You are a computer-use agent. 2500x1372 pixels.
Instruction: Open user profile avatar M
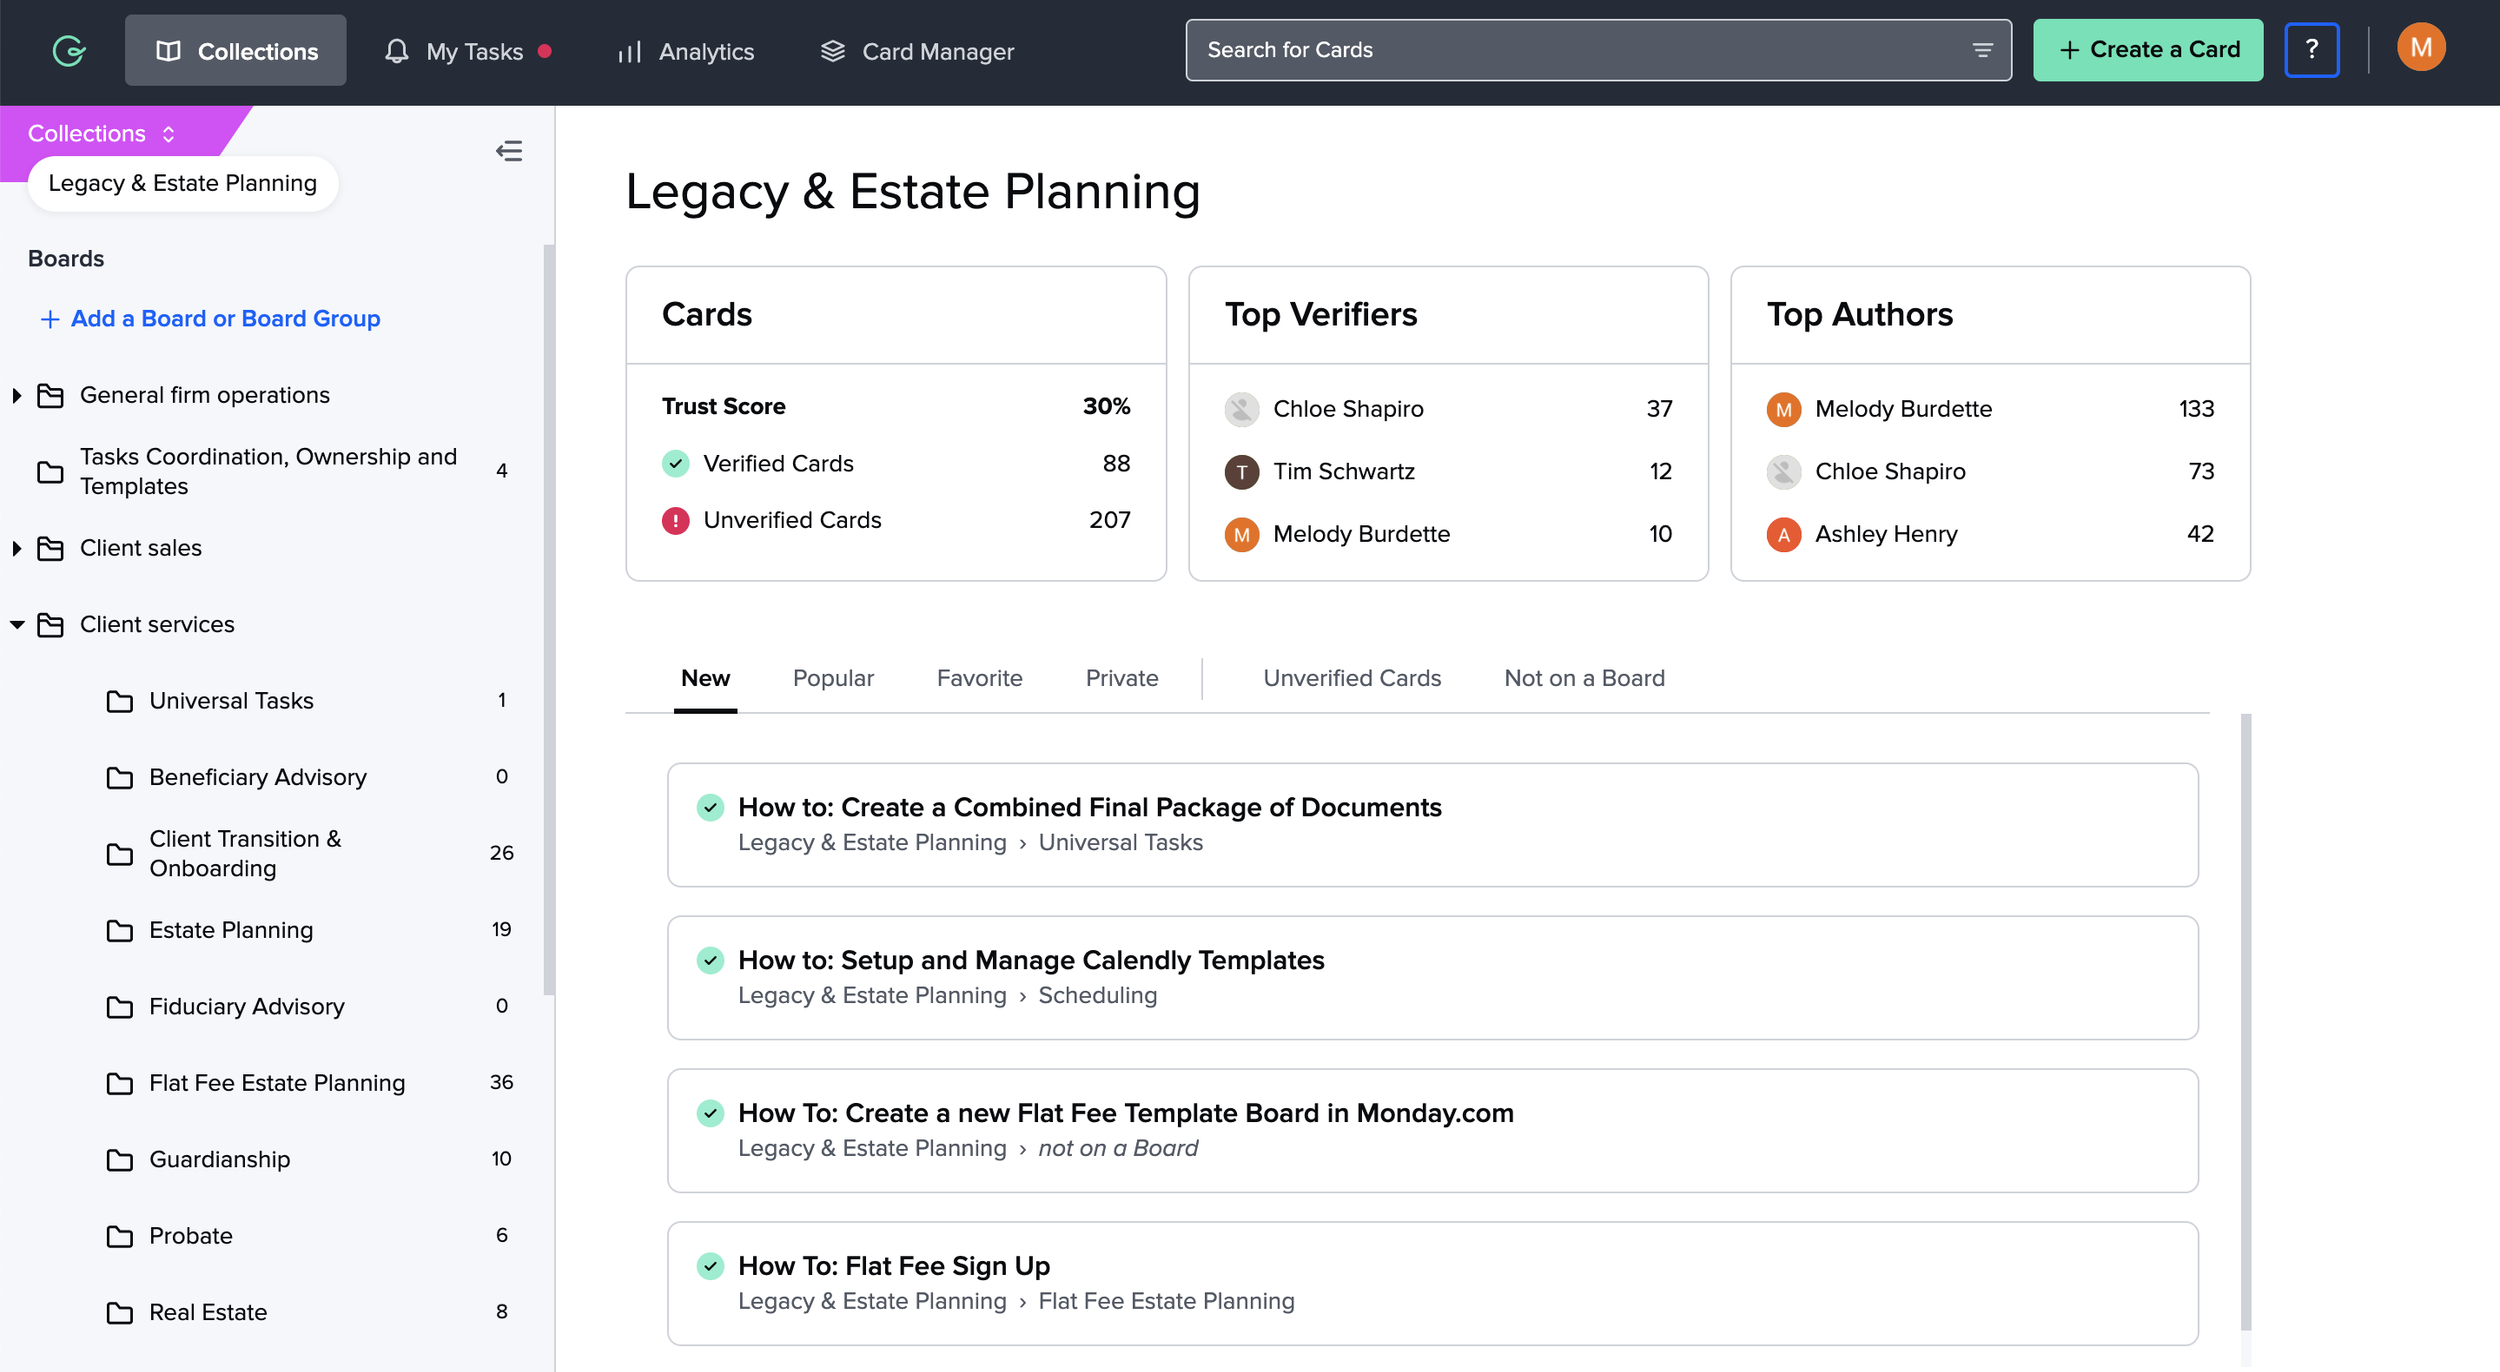[x=2420, y=48]
